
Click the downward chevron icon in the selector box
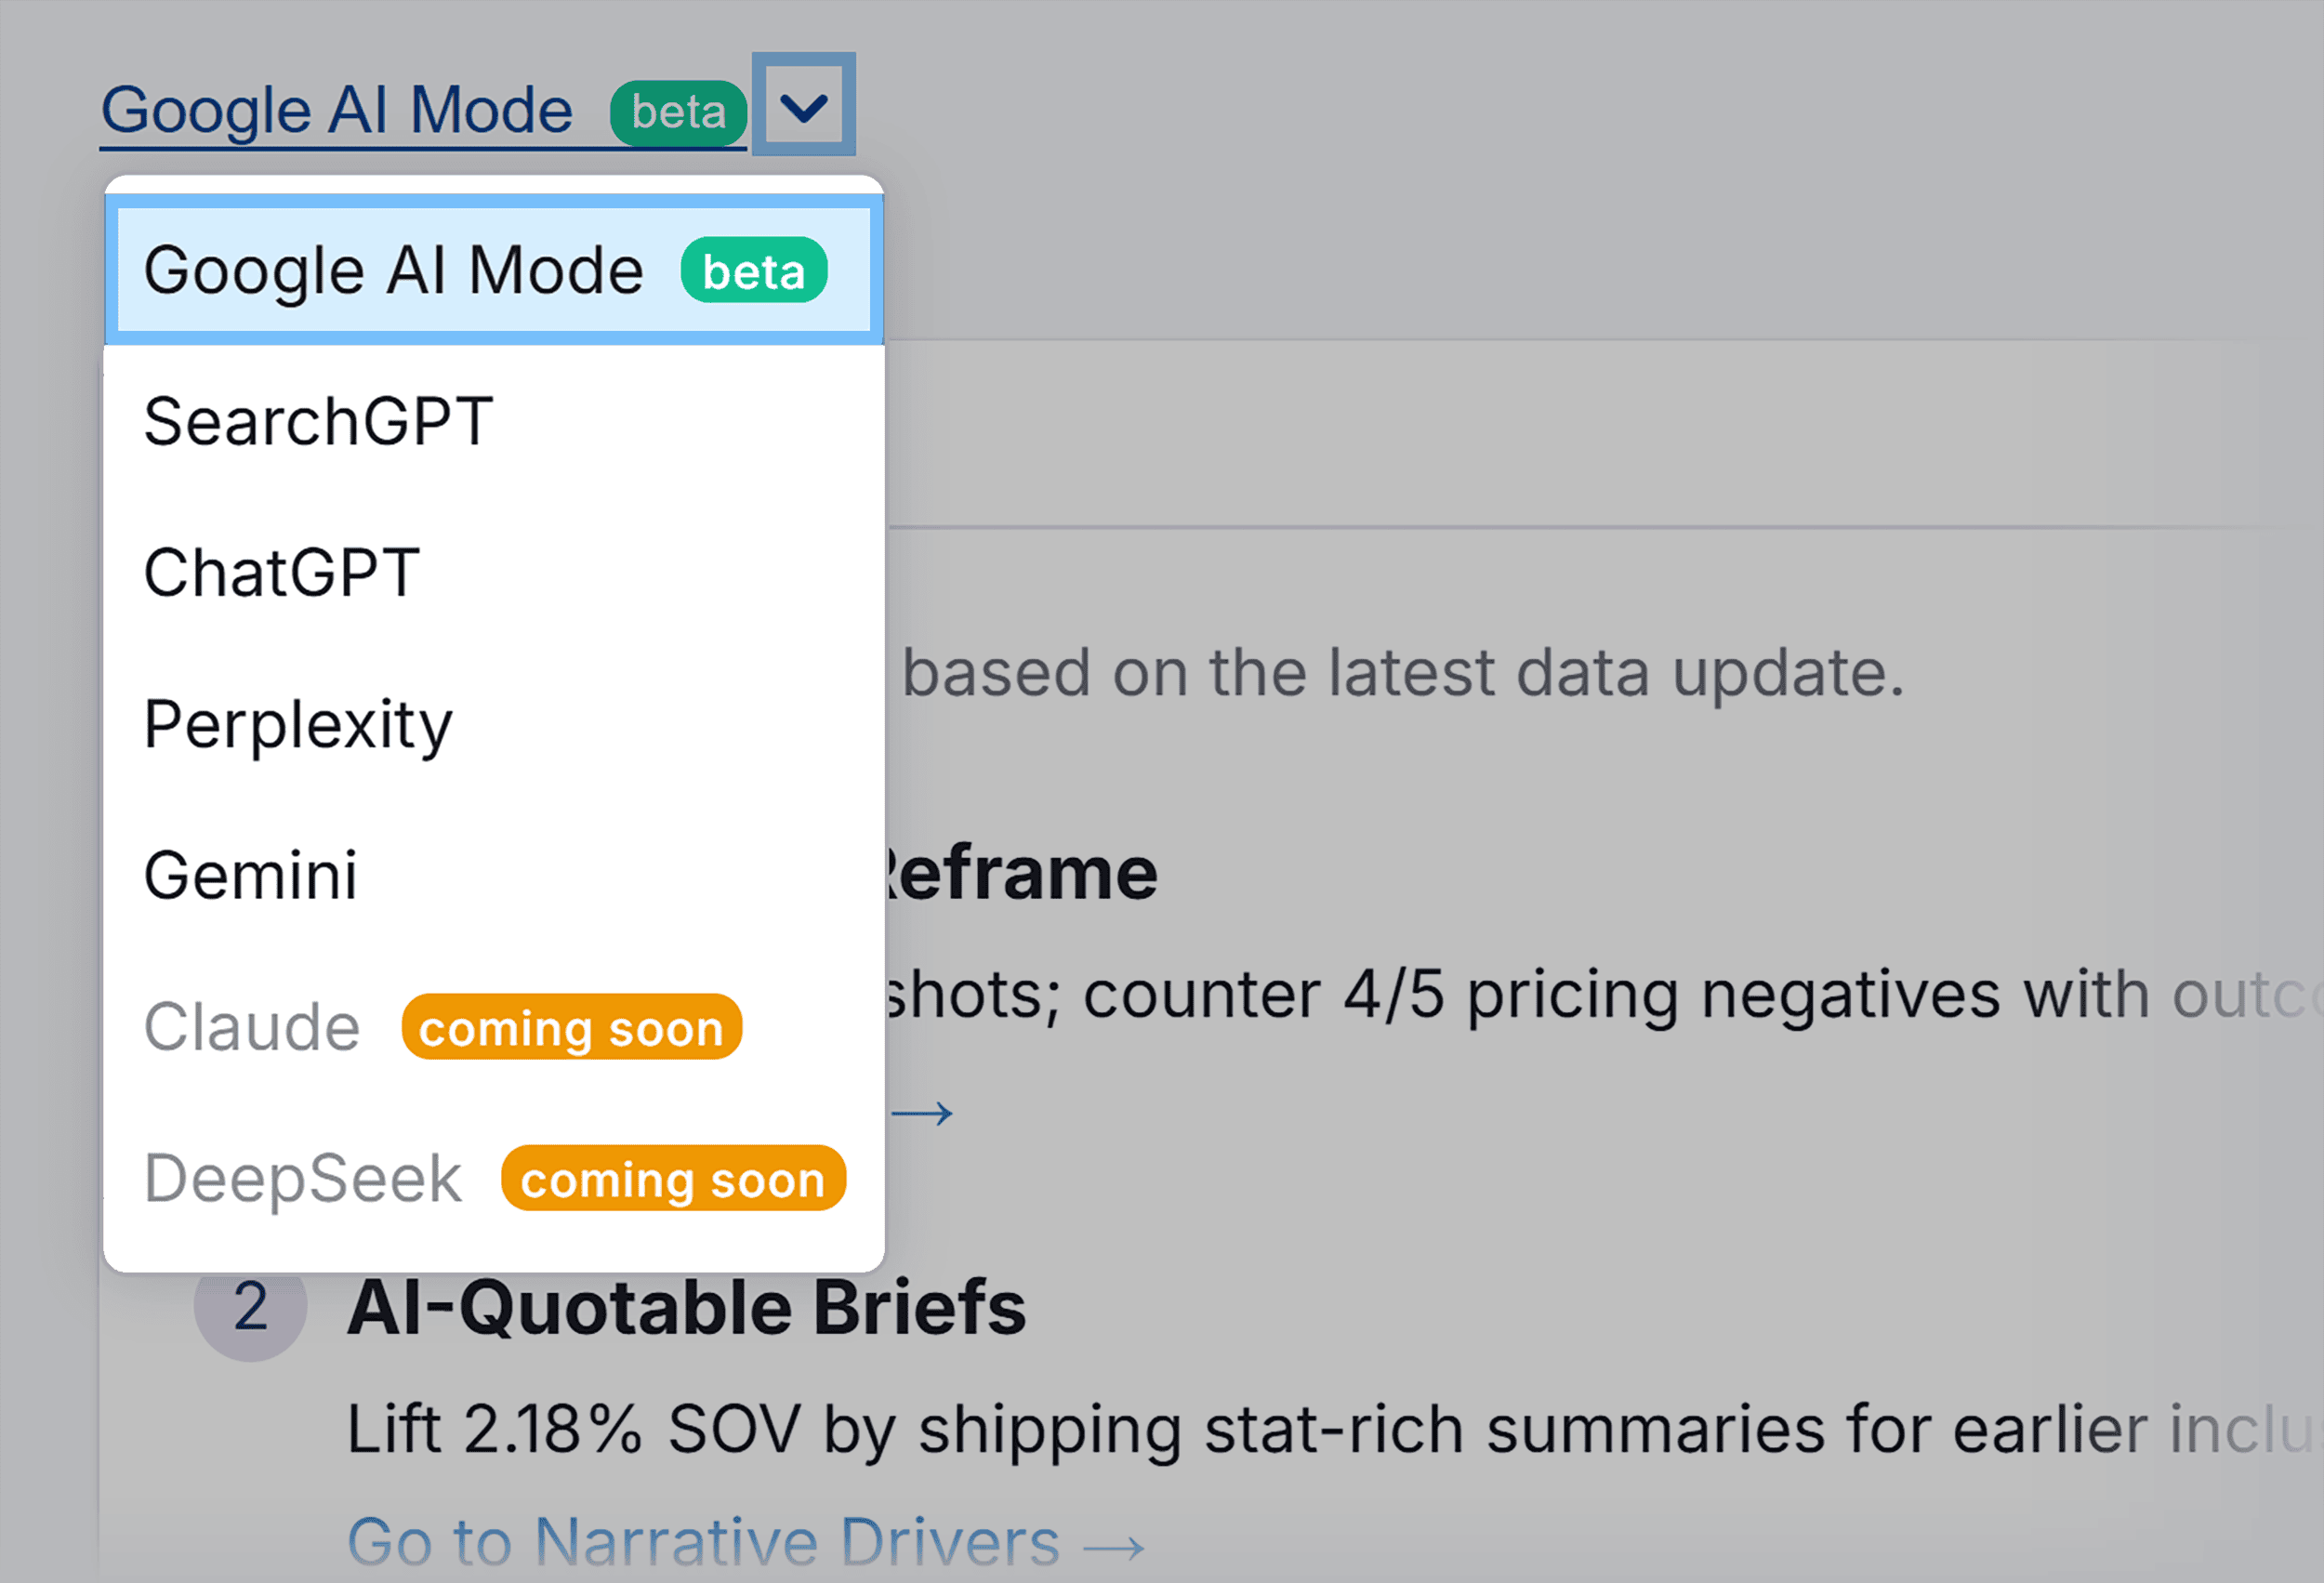click(803, 104)
